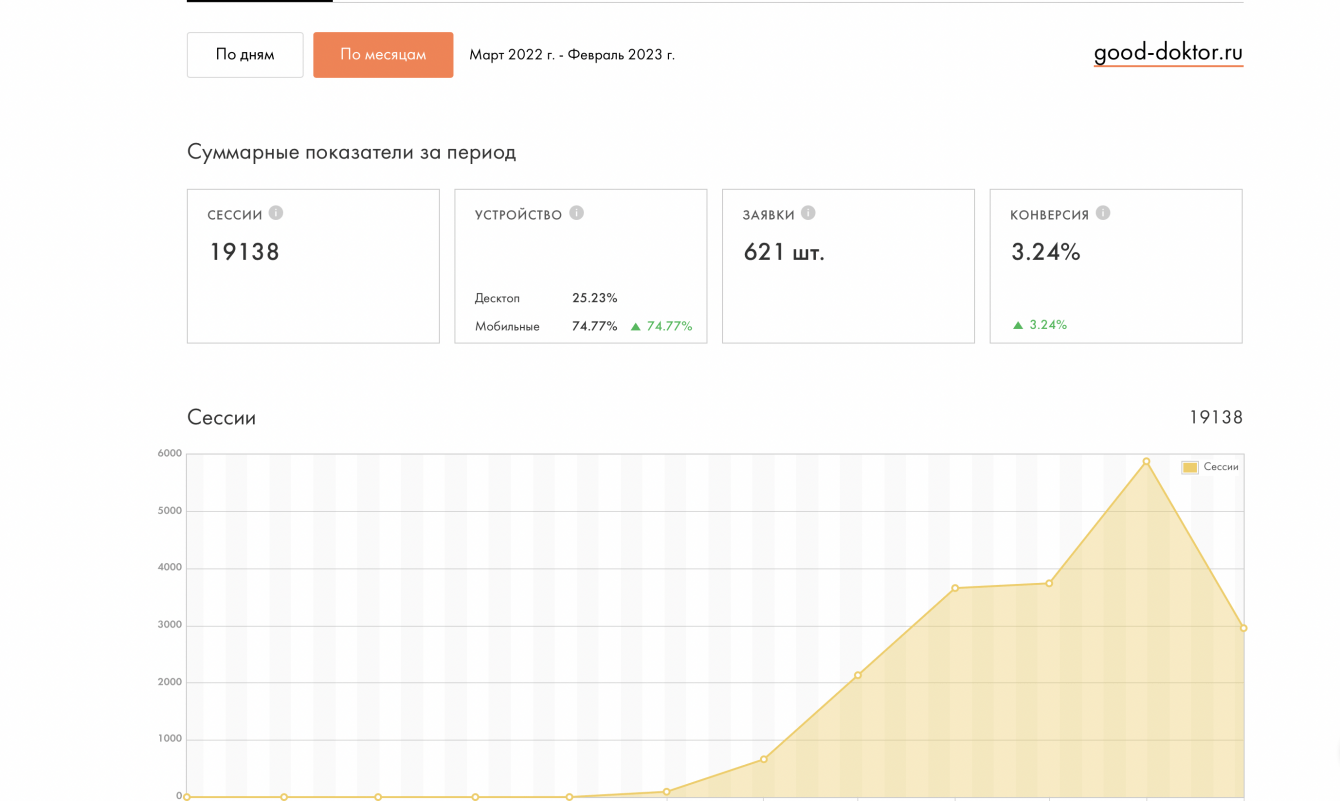Click the 4000 y-axis label

click(x=170, y=568)
